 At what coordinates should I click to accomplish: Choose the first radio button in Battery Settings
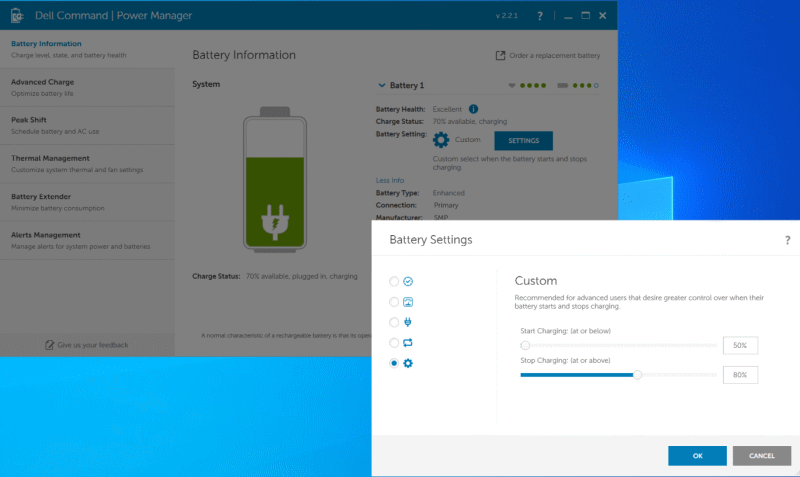coord(394,282)
